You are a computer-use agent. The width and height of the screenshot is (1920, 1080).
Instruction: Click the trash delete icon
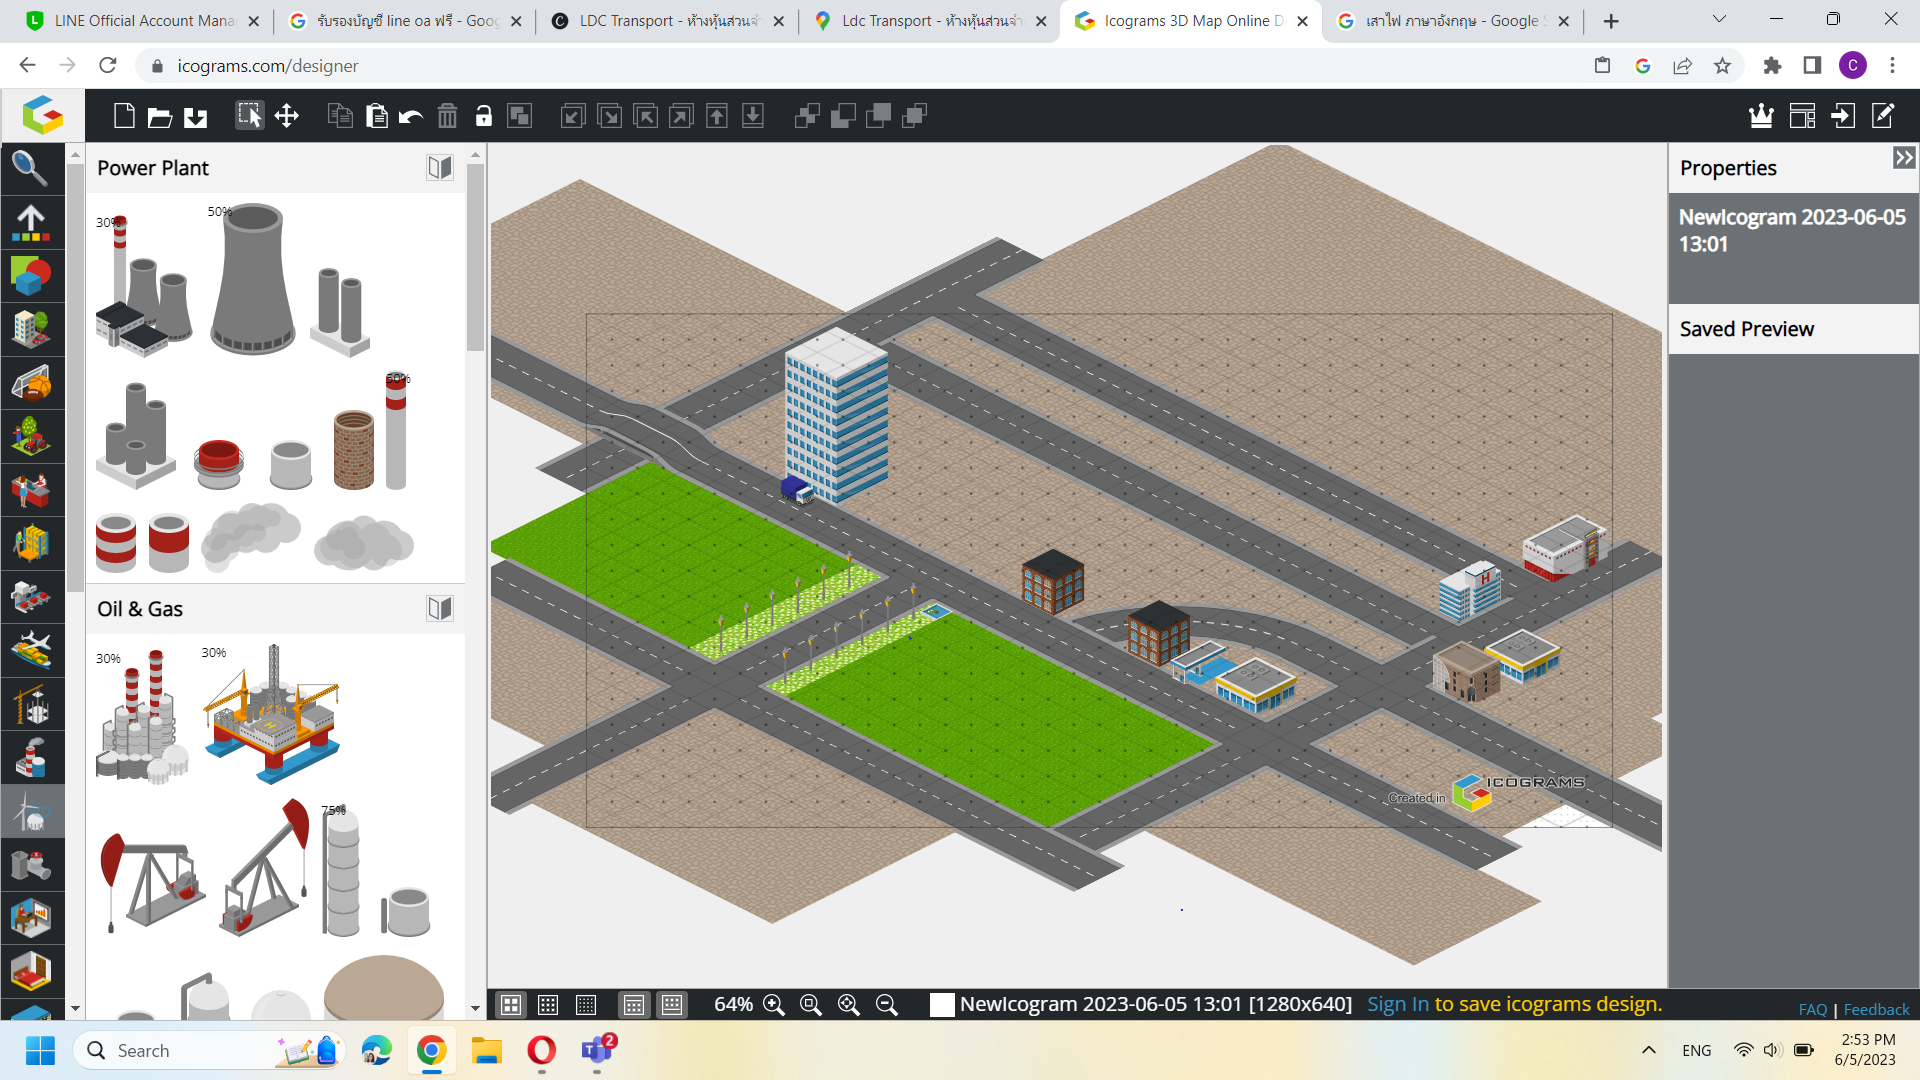pos(447,117)
